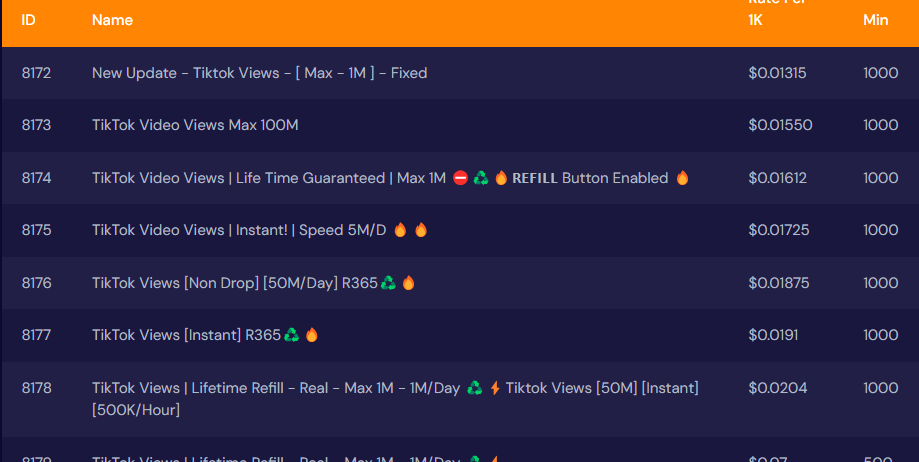Click 'TikTok Views | Lifetime Refill' in row 8178
The image size is (919, 462).
click(x=188, y=388)
